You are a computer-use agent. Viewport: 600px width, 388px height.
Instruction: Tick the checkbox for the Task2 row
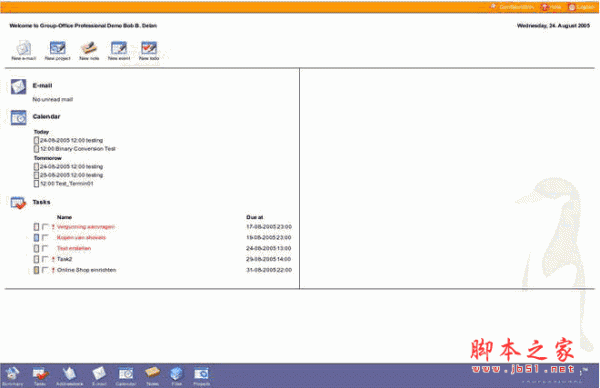click(x=45, y=259)
